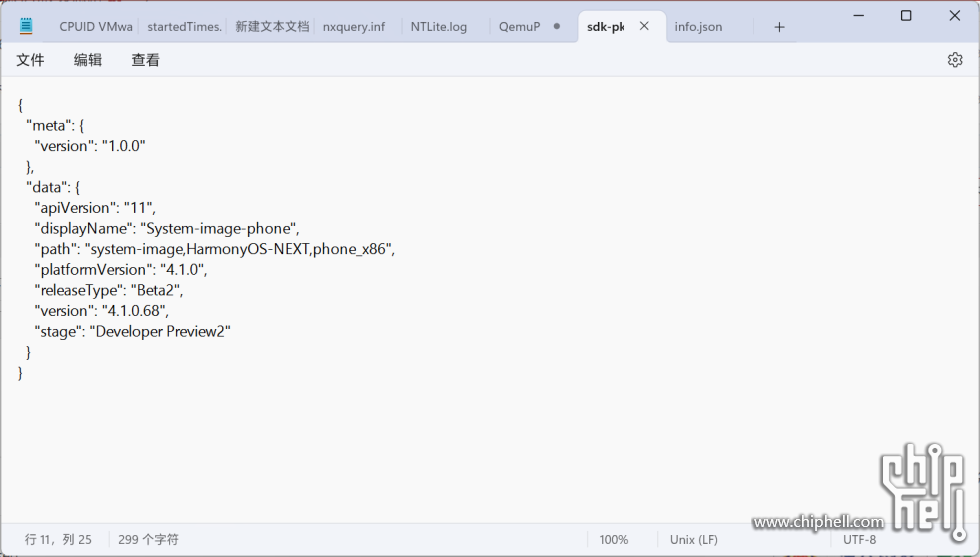Click UTF-8 encoding status

point(859,539)
